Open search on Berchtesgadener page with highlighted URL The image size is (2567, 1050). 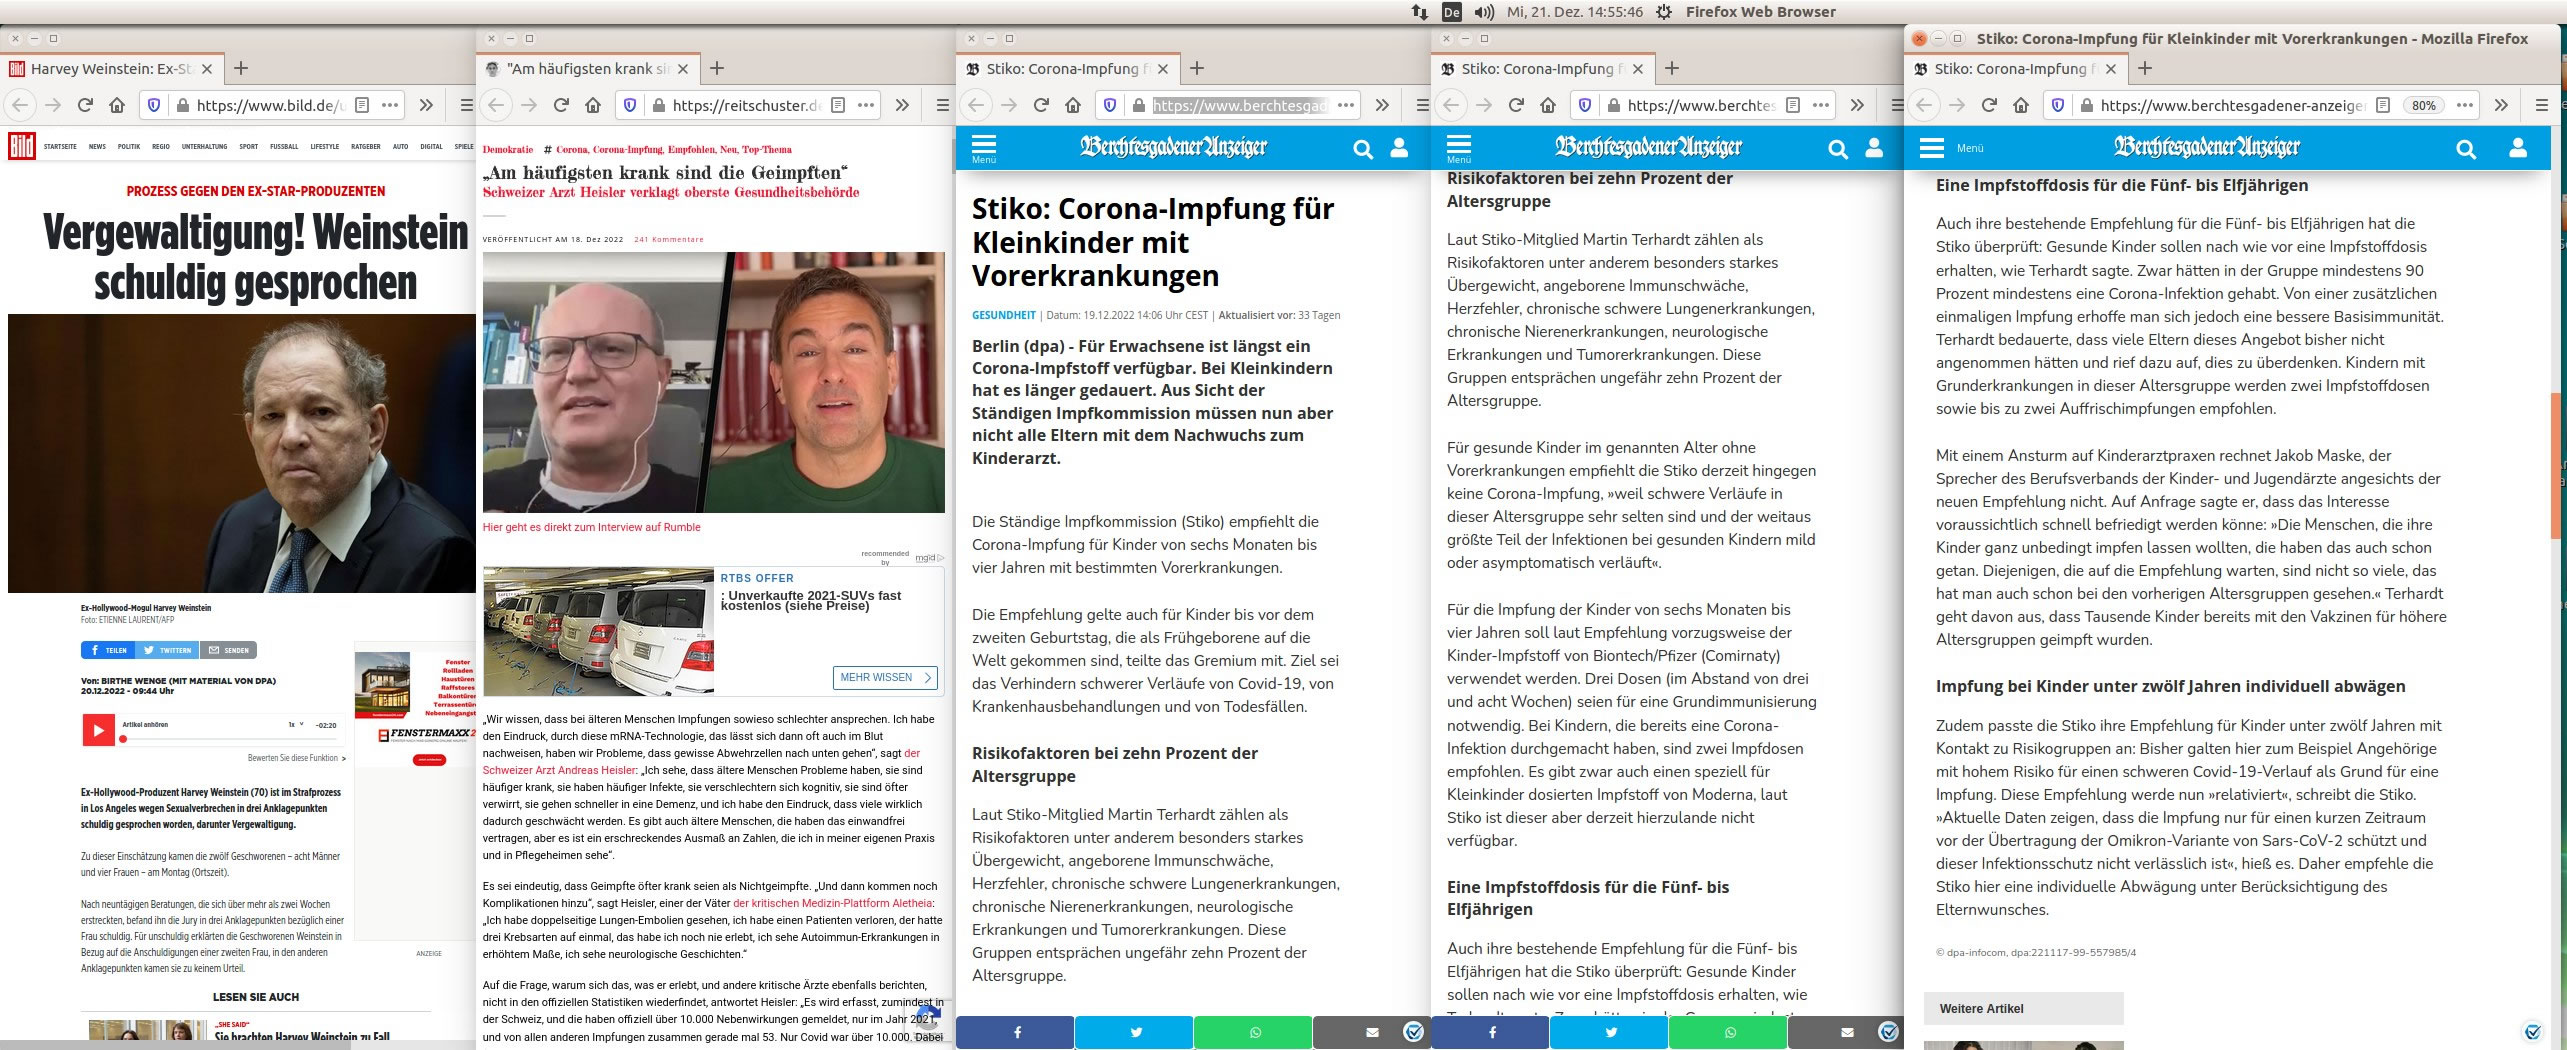tap(1363, 149)
